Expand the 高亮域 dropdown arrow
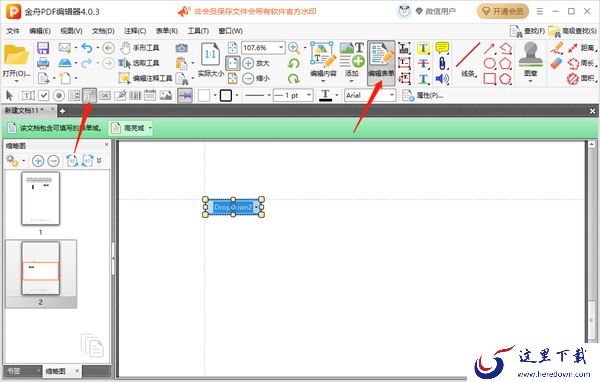 (x=150, y=128)
